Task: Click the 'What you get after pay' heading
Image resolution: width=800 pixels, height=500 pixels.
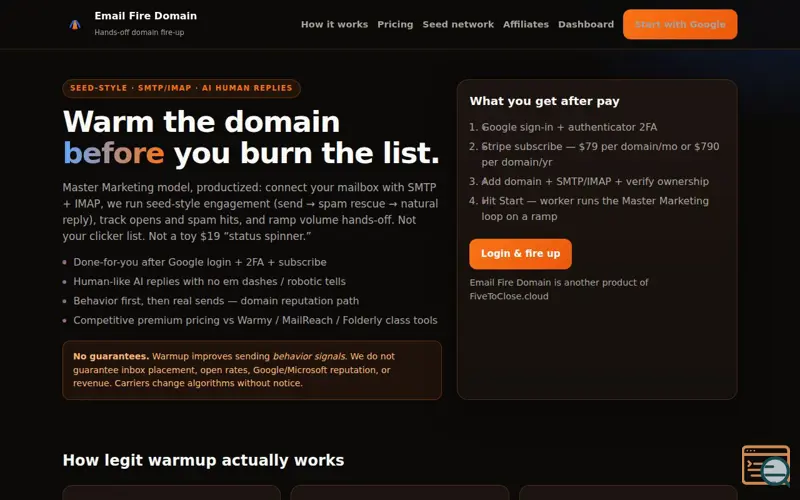Action: click(x=544, y=101)
